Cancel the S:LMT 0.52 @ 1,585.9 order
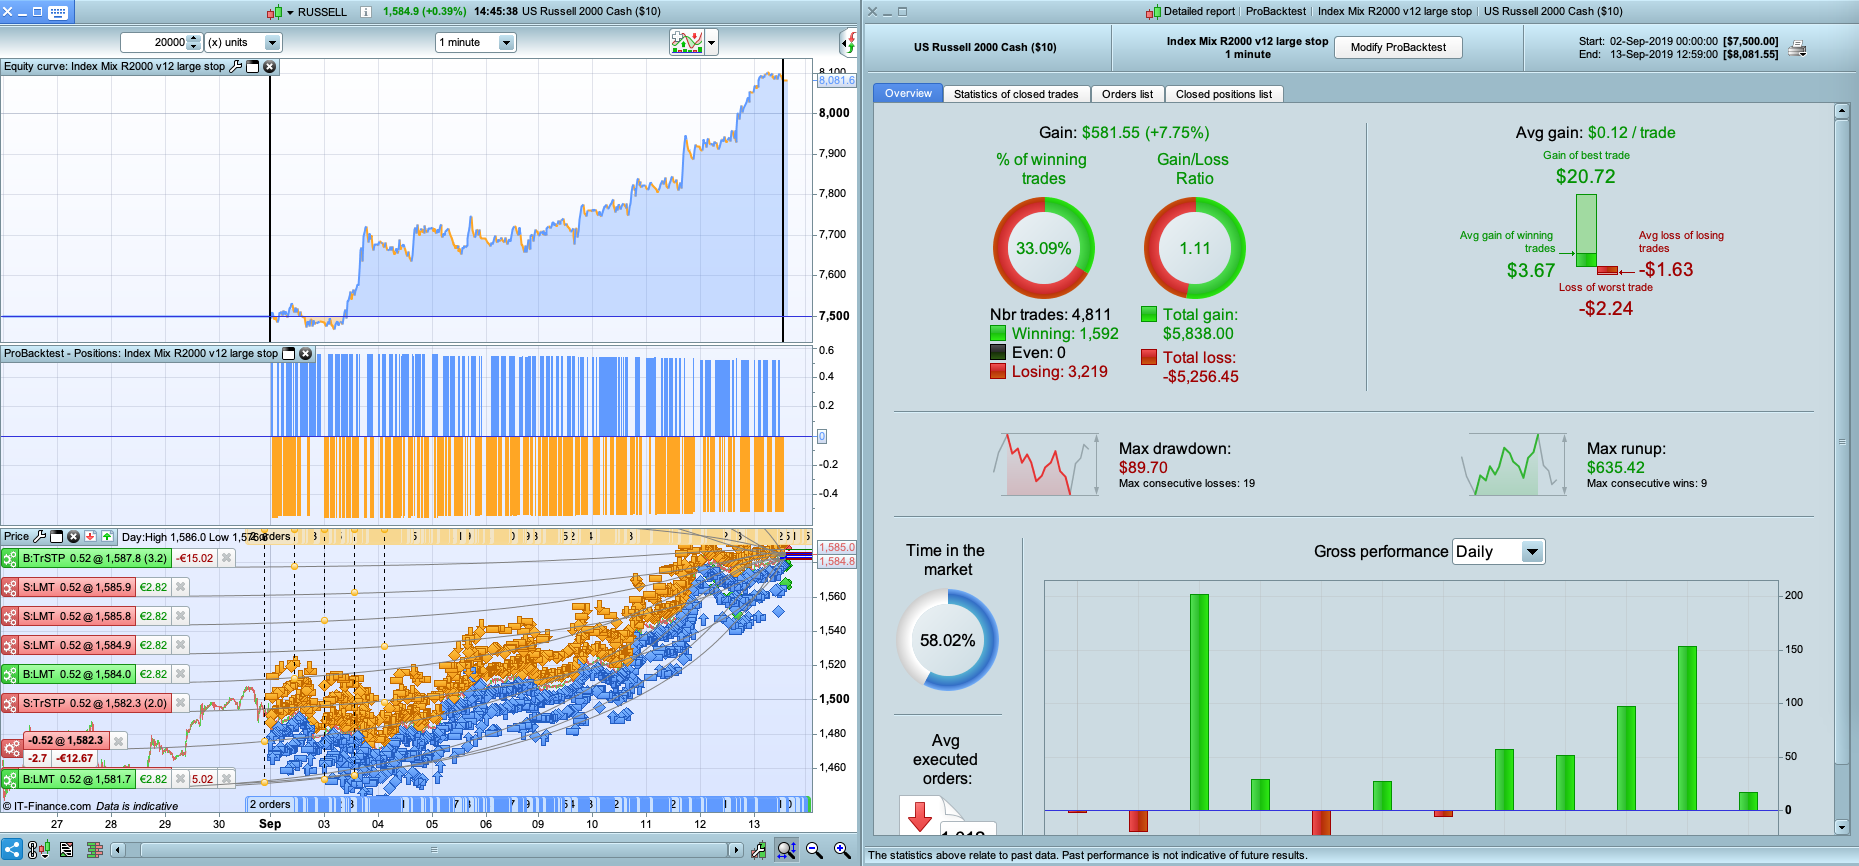The width and height of the screenshot is (1859, 866). pyautogui.click(x=181, y=587)
